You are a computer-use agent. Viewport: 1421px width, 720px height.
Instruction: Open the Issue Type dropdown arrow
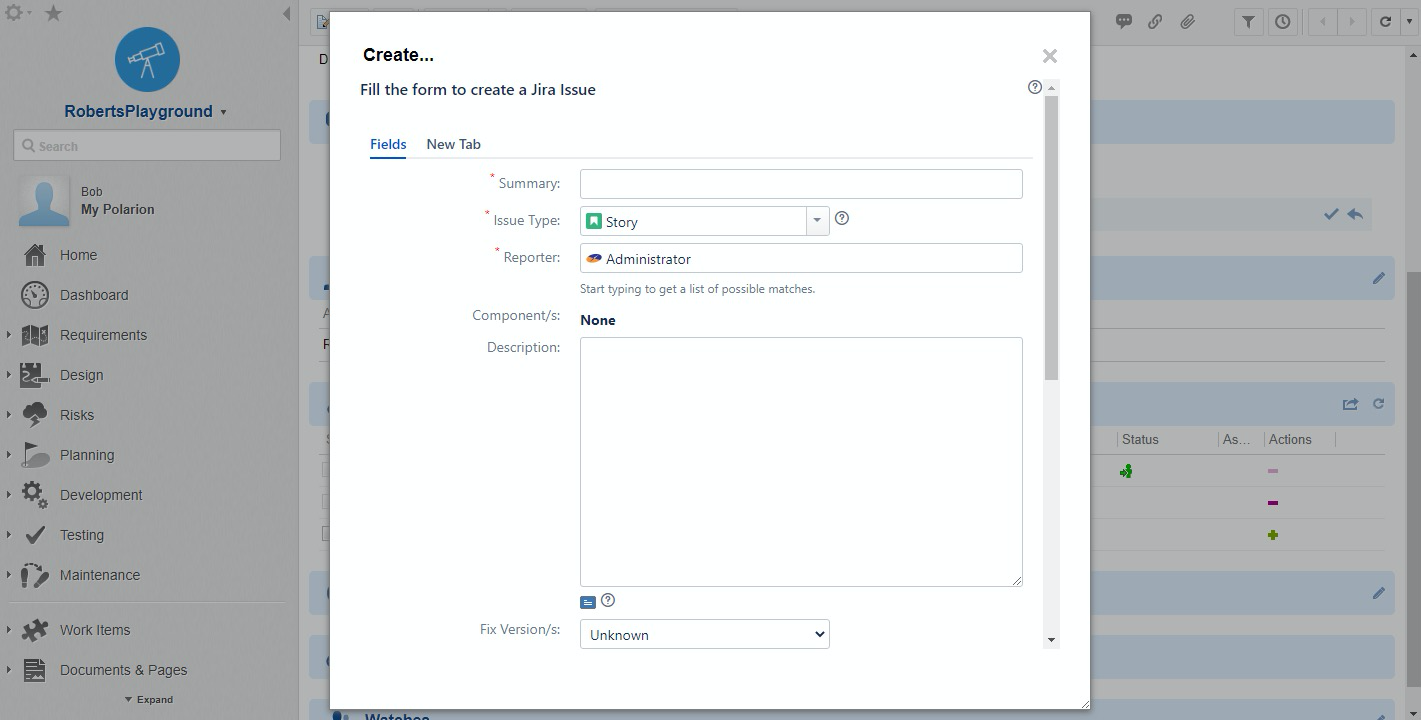(818, 221)
